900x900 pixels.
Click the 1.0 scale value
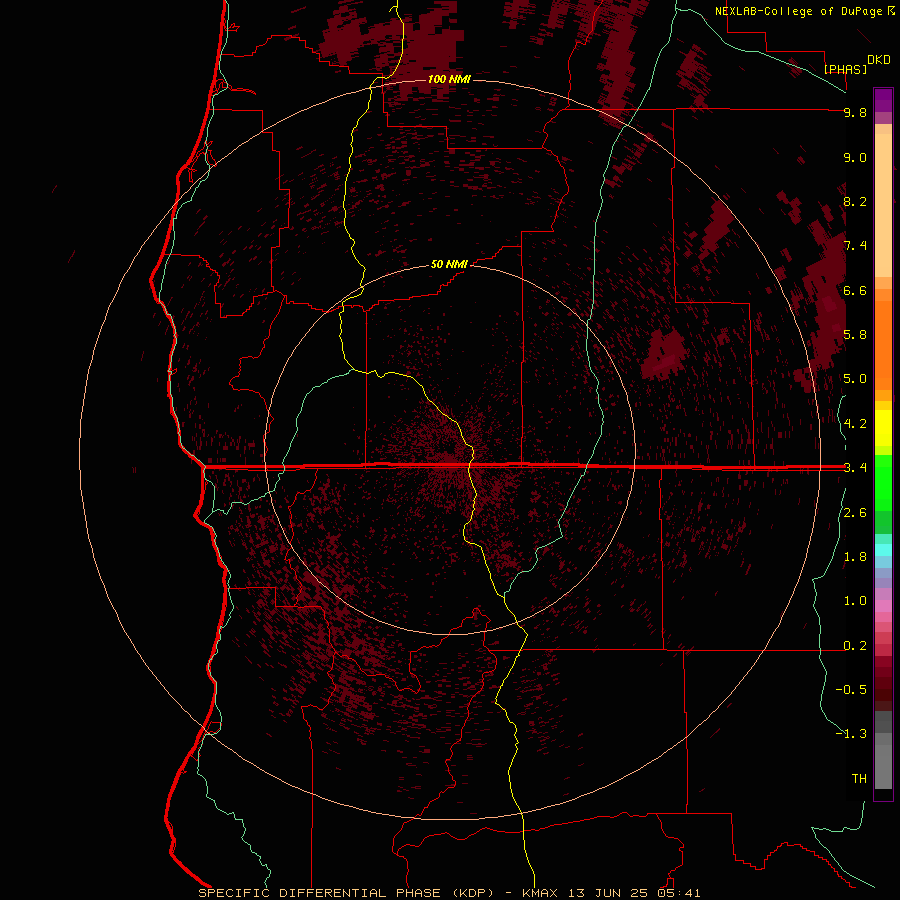click(855, 601)
